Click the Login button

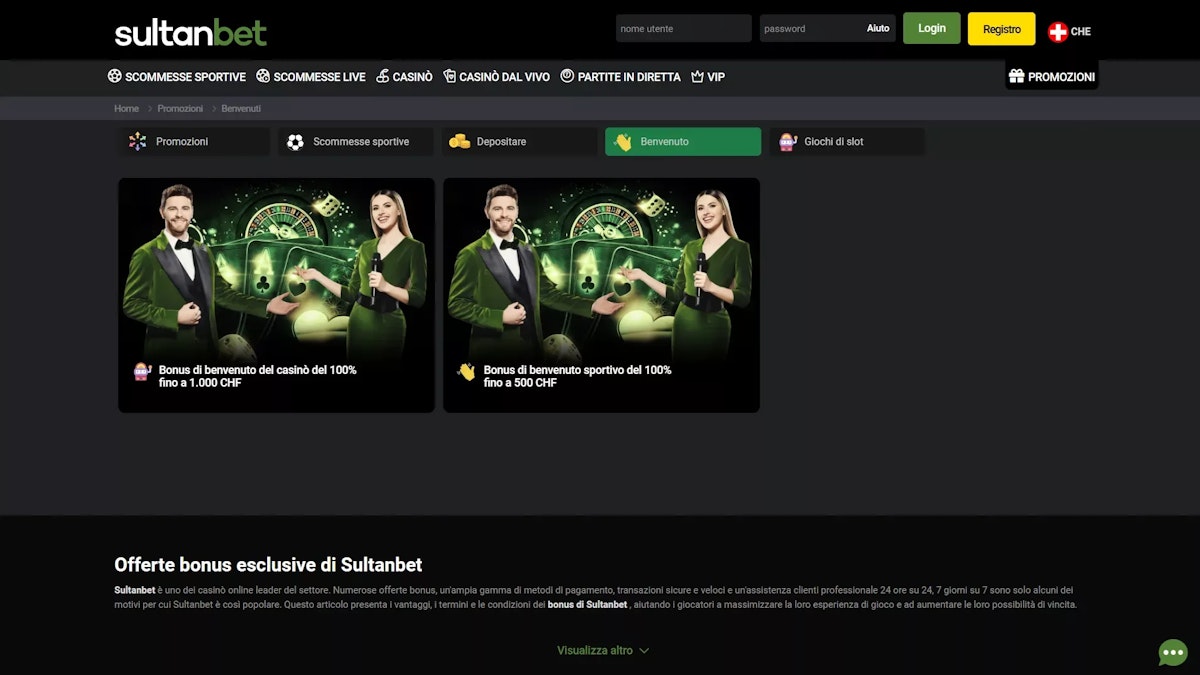tap(932, 28)
